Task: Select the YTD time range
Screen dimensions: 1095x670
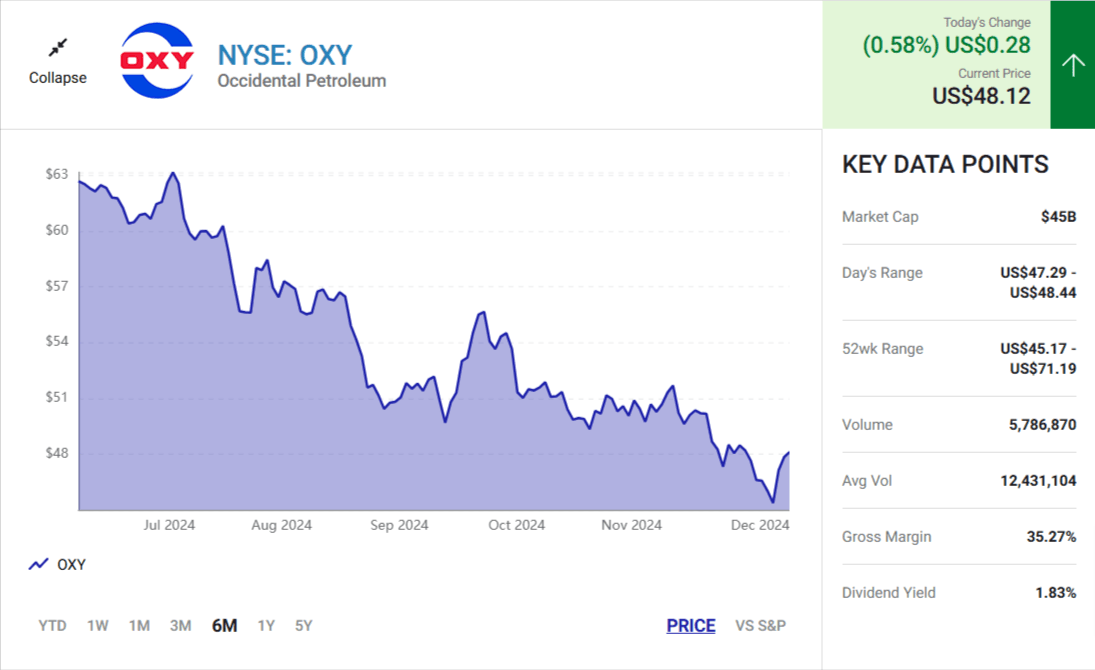Action: click(x=52, y=626)
